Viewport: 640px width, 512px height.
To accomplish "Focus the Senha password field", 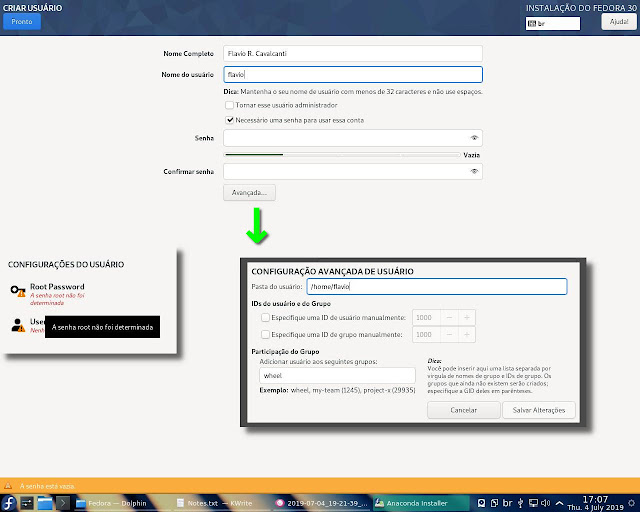I will [353, 138].
